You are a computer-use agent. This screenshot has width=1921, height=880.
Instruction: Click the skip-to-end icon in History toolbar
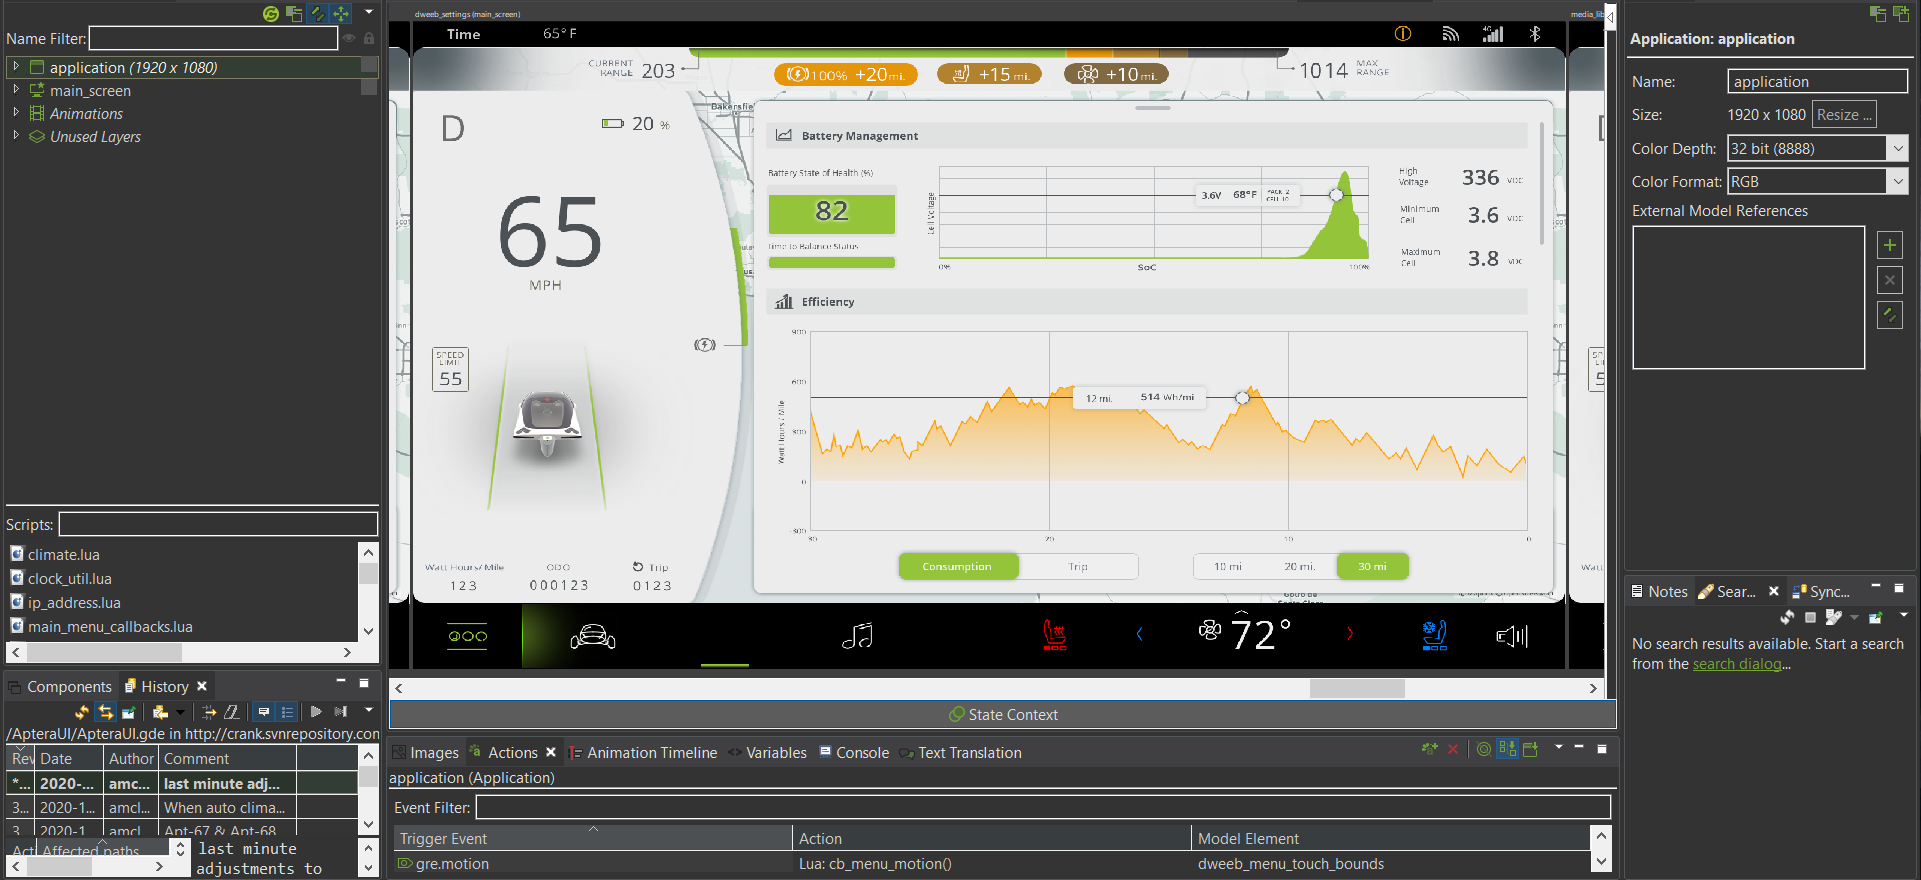[x=340, y=712]
